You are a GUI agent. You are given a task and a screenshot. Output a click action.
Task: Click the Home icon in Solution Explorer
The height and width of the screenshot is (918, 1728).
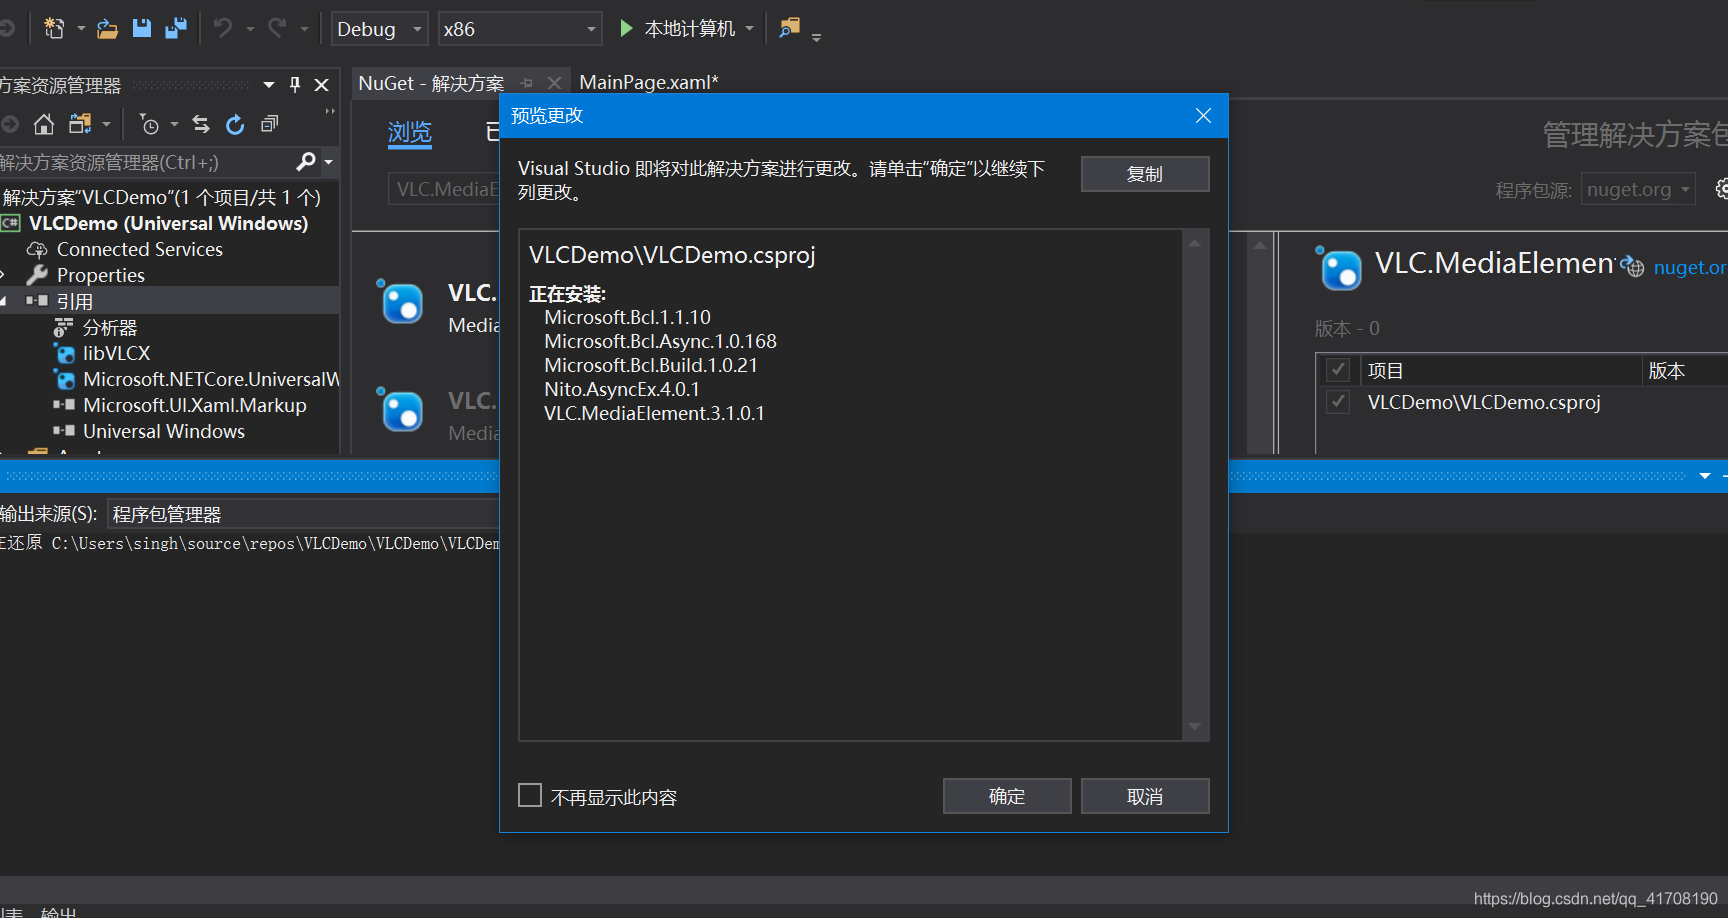pyautogui.click(x=44, y=124)
